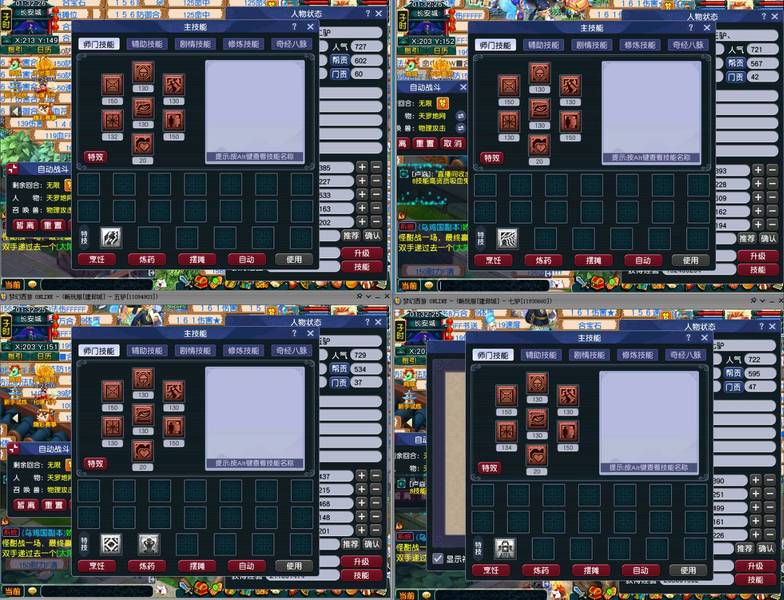This screenshot has height=600, width=784.
Task: Select 师门技能 tab in top-right window
Action: 495,45
